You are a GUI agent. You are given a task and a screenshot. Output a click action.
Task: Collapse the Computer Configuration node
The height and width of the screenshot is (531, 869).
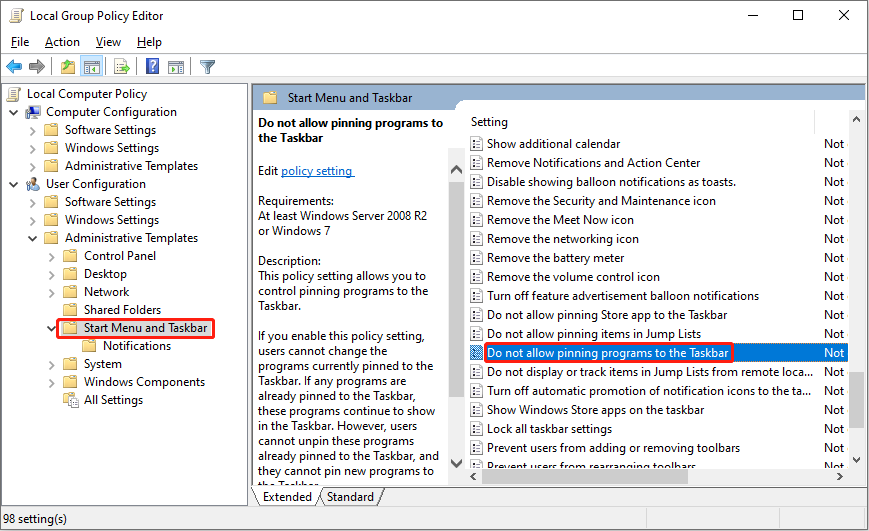click(x=14, y=112)
